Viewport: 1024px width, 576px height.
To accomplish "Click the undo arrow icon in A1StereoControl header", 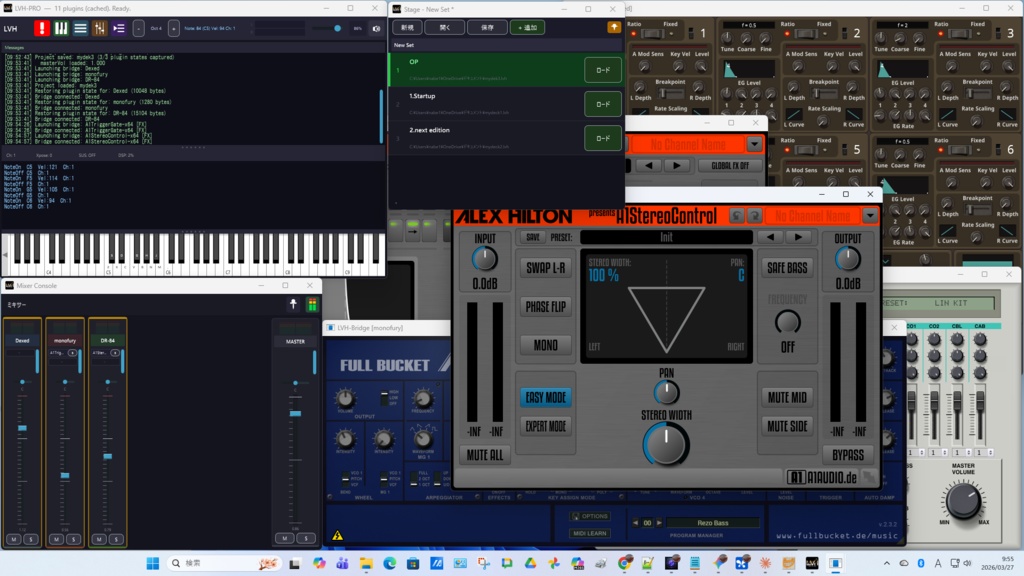I will (737, 216).
